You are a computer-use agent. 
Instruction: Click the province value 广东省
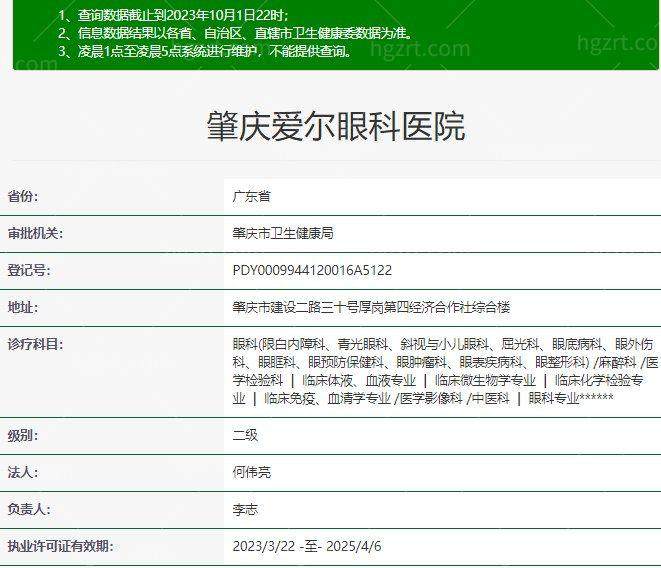click(x=252, y=196)
